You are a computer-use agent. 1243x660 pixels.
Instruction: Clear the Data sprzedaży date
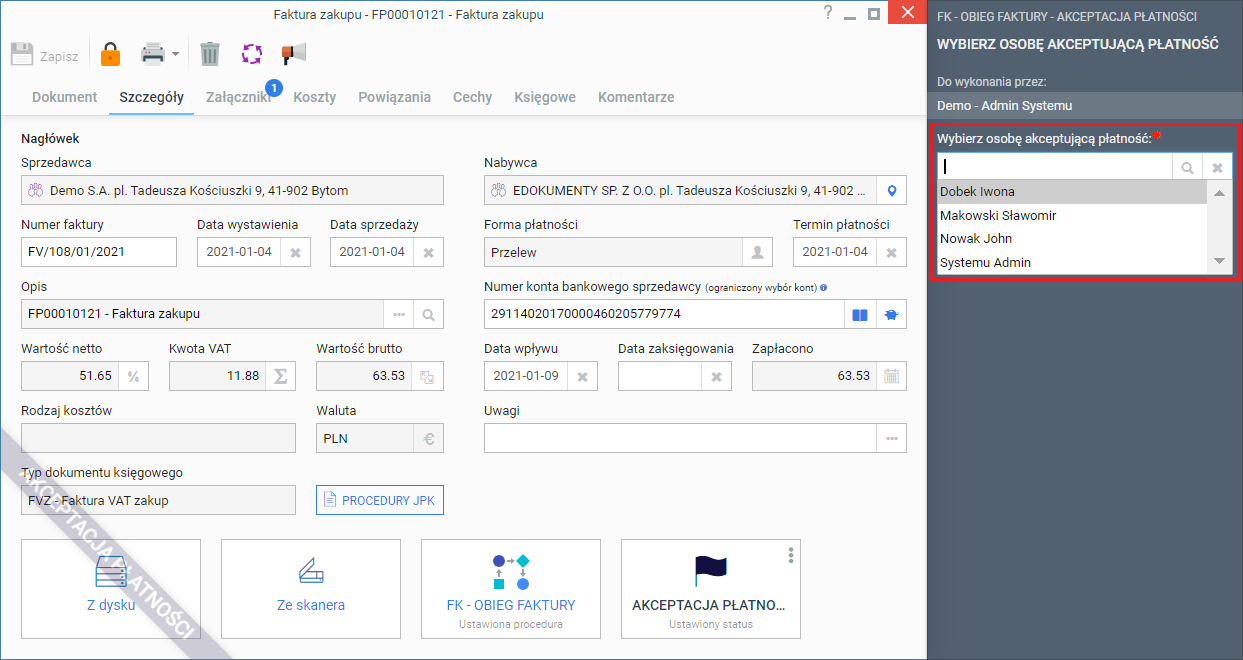[x=428, y=252]
